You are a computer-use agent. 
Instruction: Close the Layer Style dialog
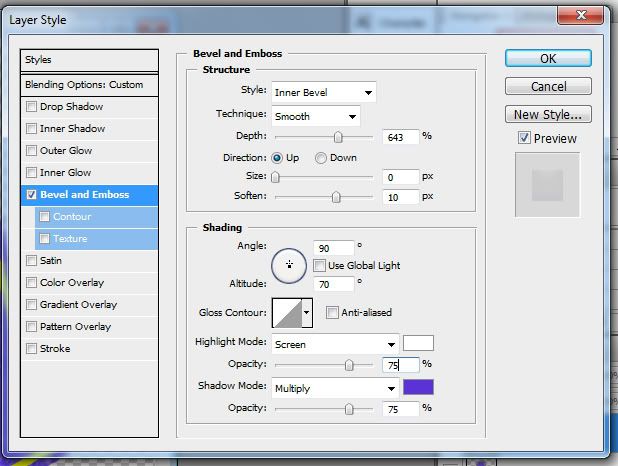(x=581, y=15)
